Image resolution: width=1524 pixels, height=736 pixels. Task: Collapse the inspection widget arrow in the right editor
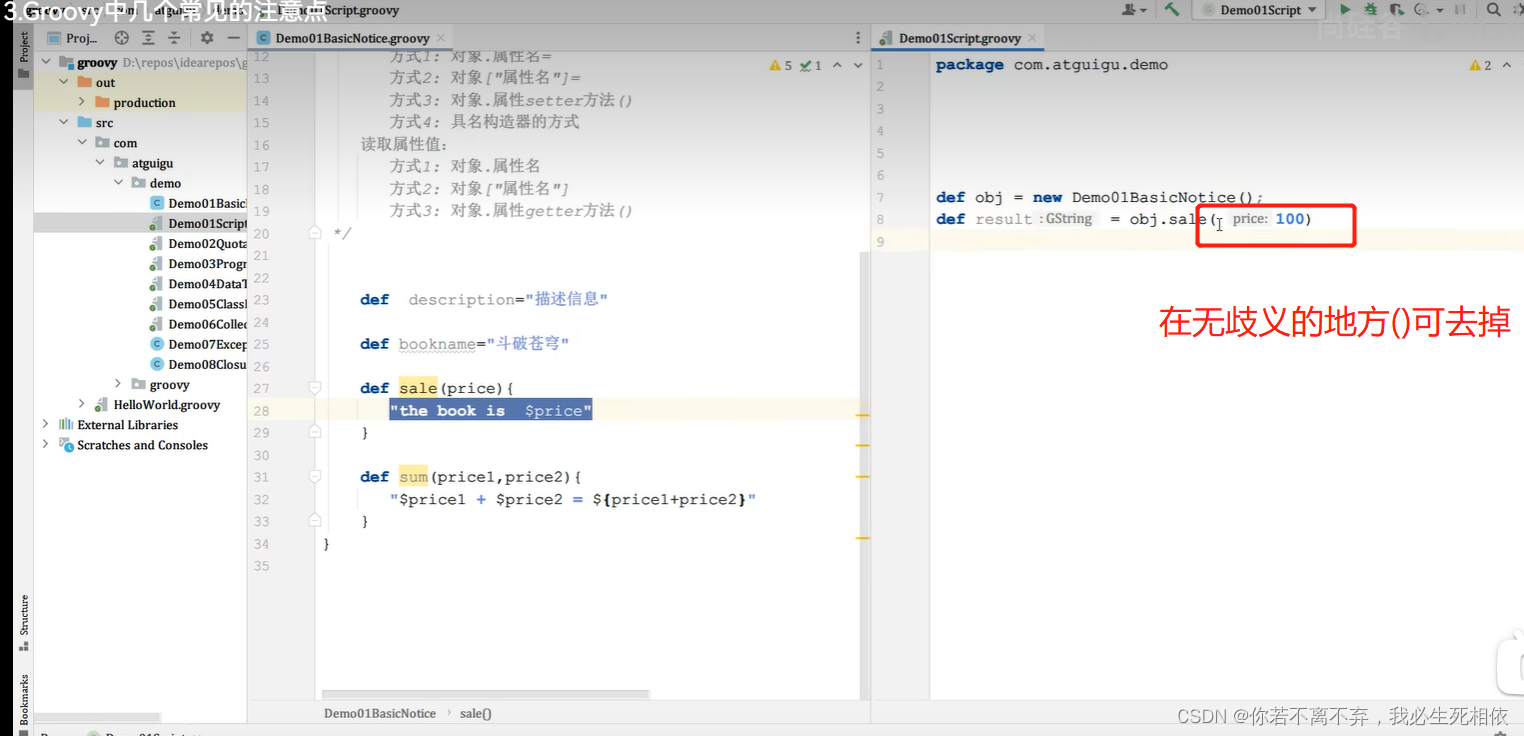pos(1507,65)
